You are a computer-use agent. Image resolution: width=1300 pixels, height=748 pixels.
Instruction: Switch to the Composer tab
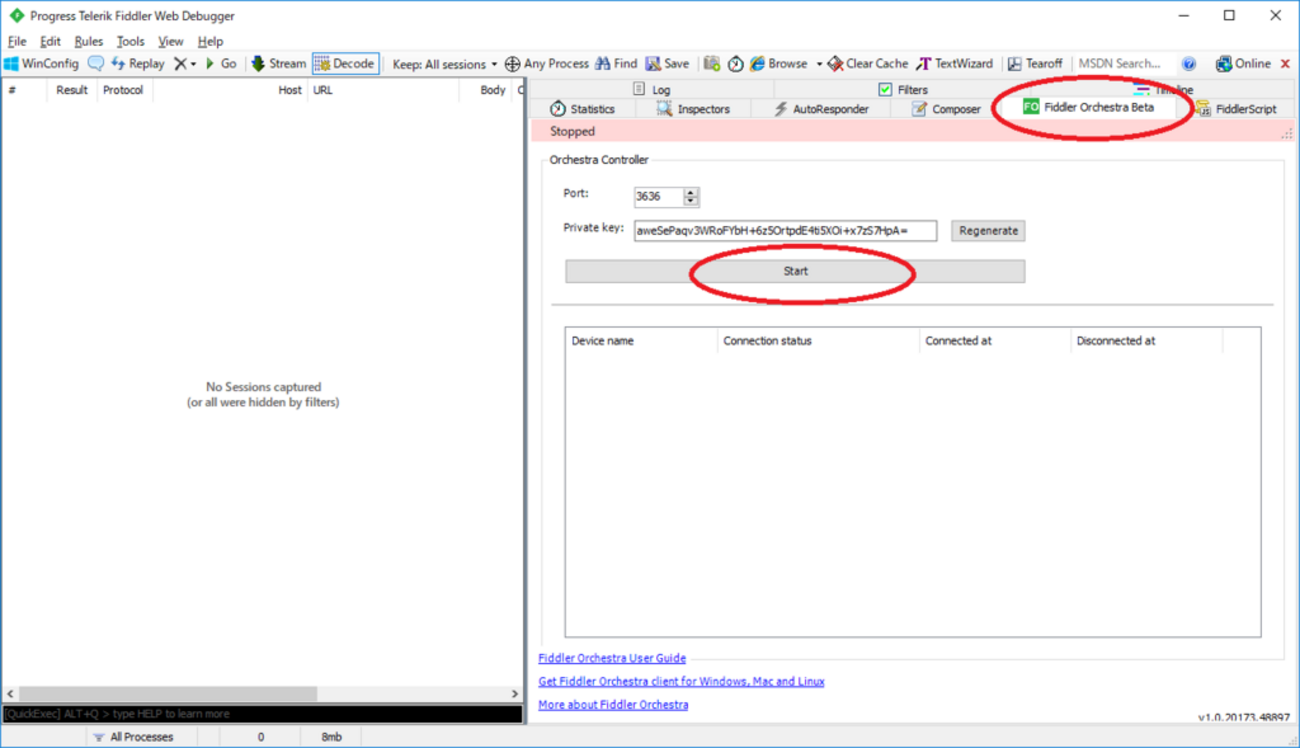946,109
